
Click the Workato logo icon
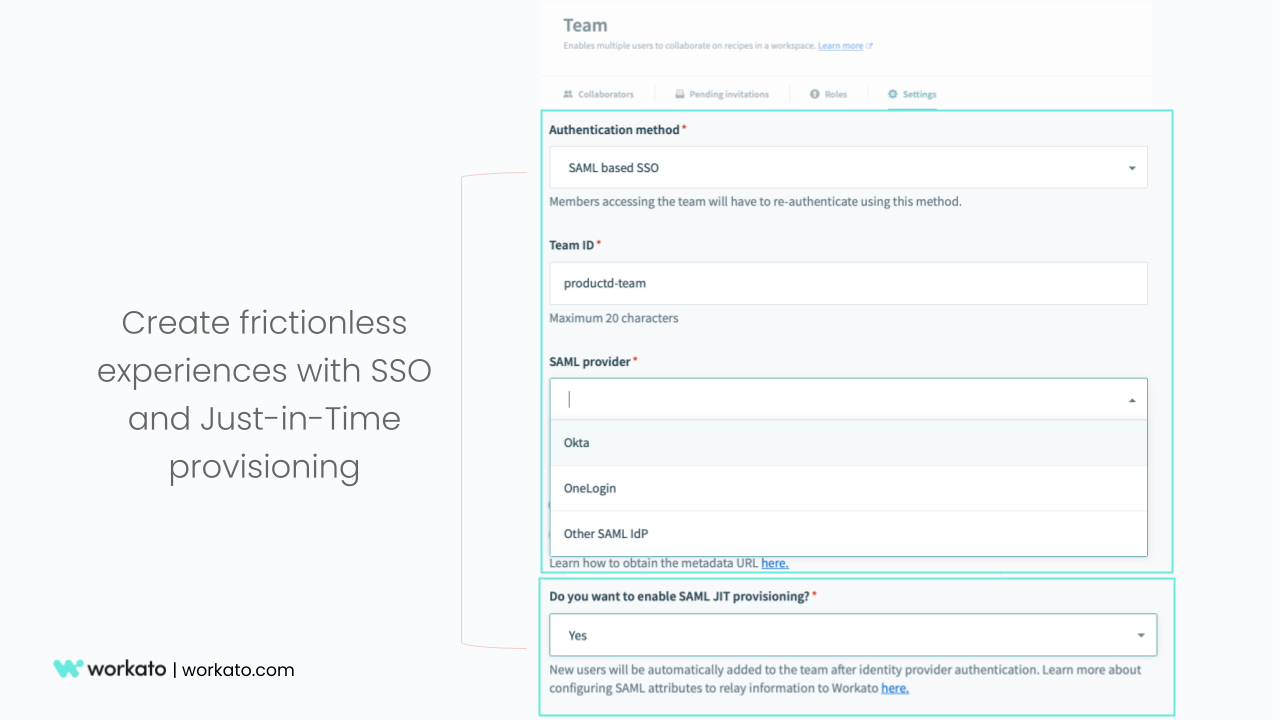pos(68,669)
